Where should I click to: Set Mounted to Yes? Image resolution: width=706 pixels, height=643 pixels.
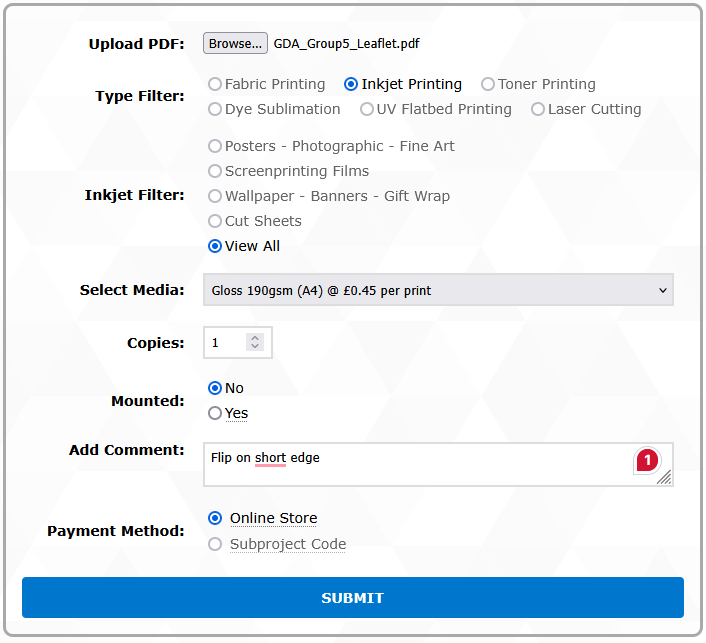215,413
